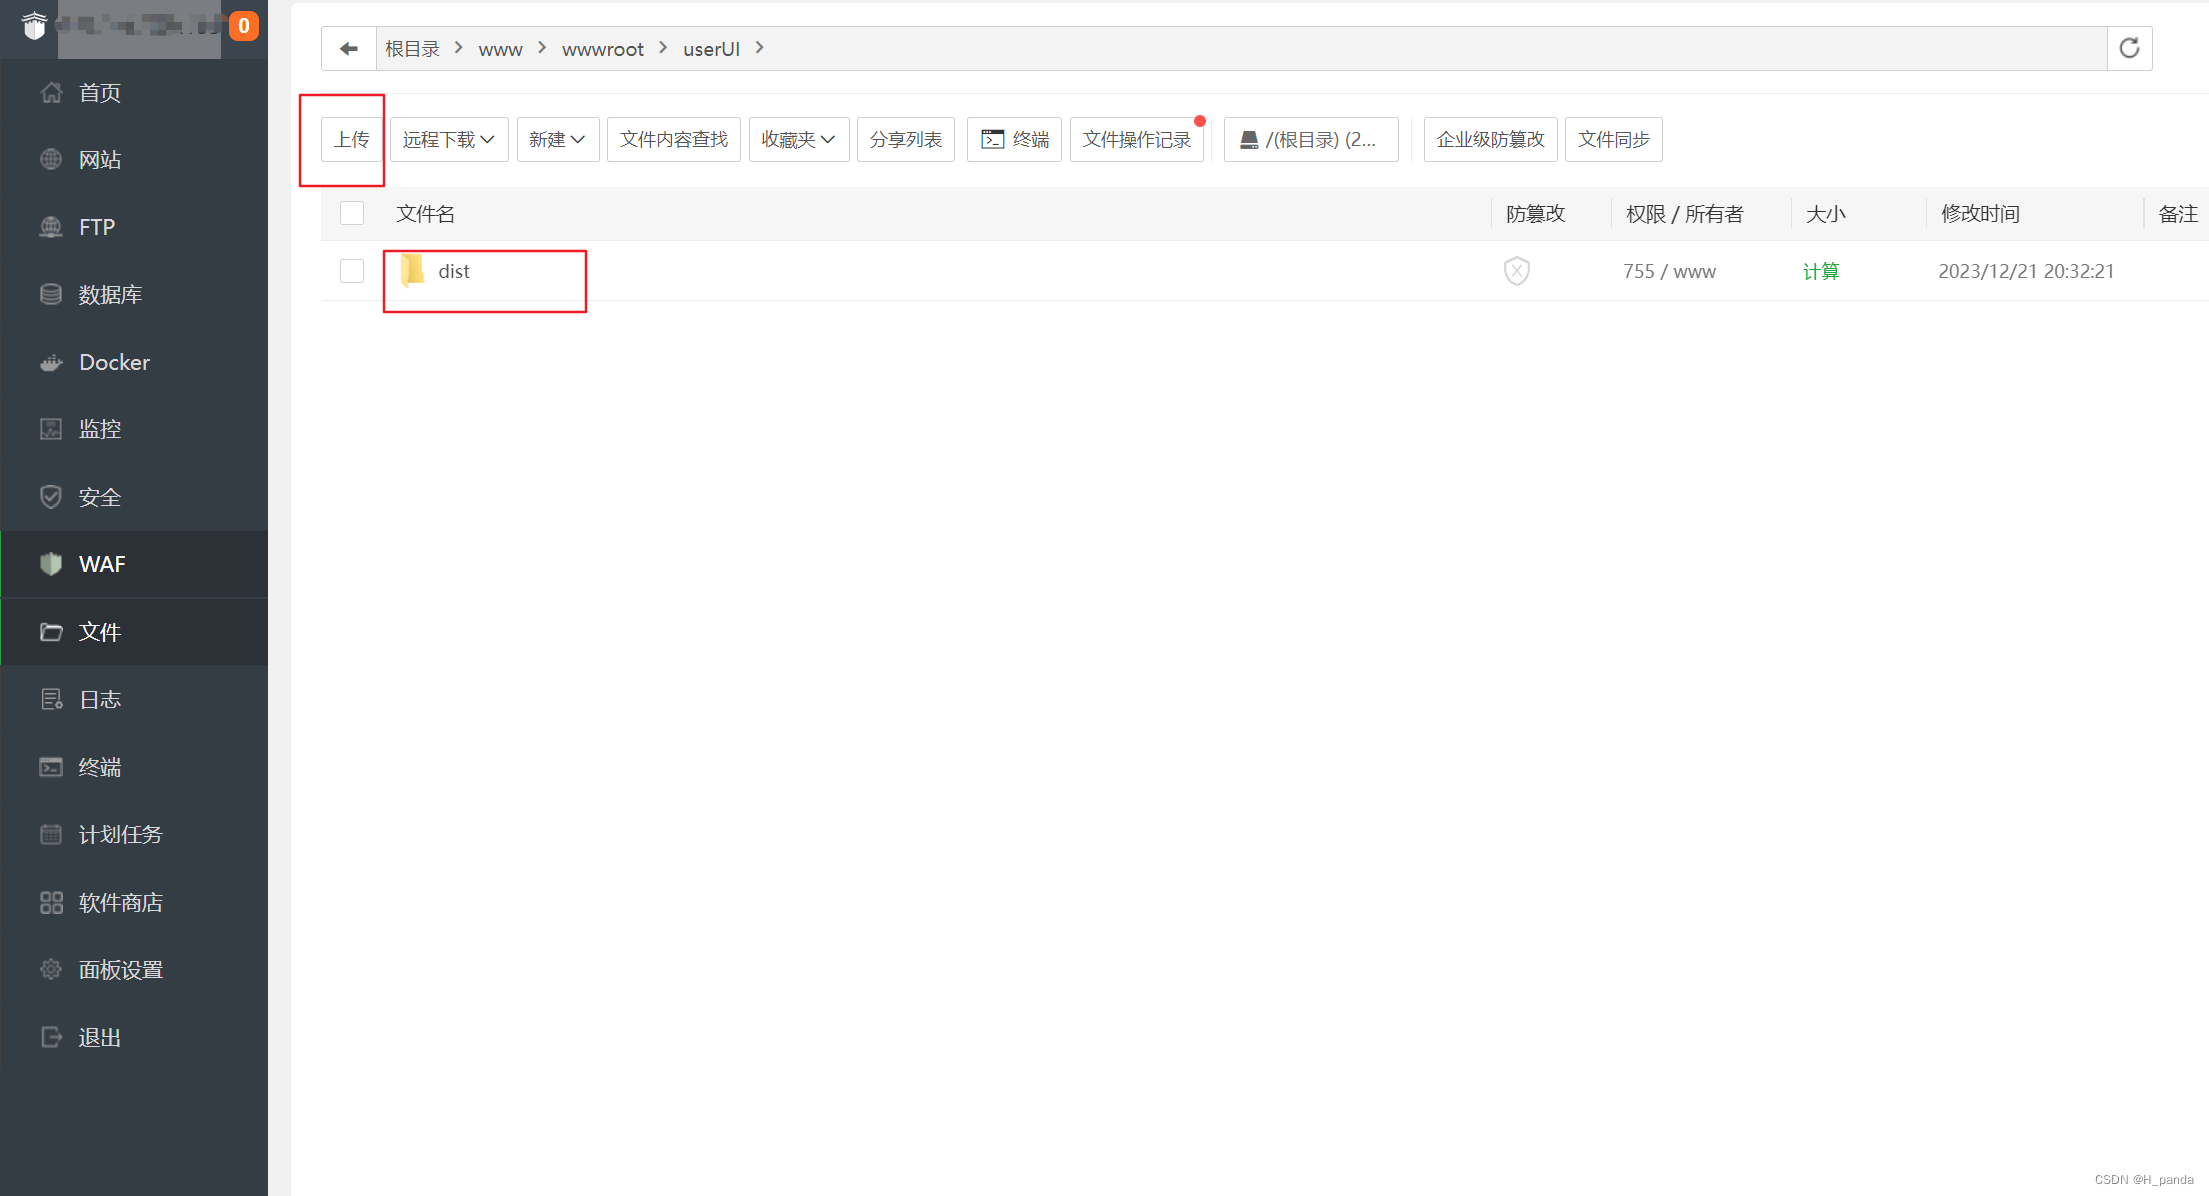
Task: Open 文件操作记录 file operation log
Action: (x=1136, y=139)
